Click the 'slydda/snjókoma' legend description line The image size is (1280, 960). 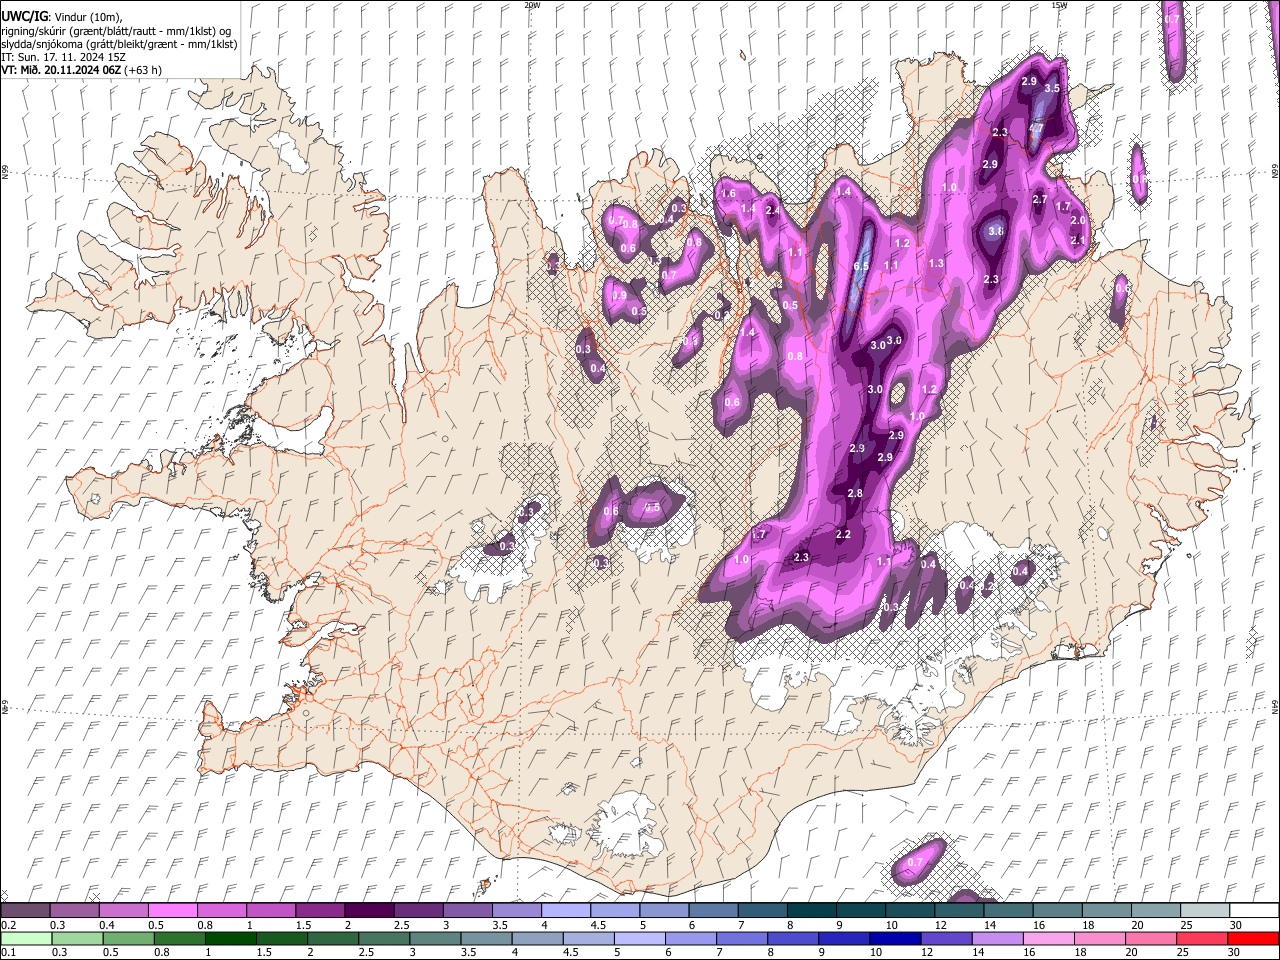point(119,44)
